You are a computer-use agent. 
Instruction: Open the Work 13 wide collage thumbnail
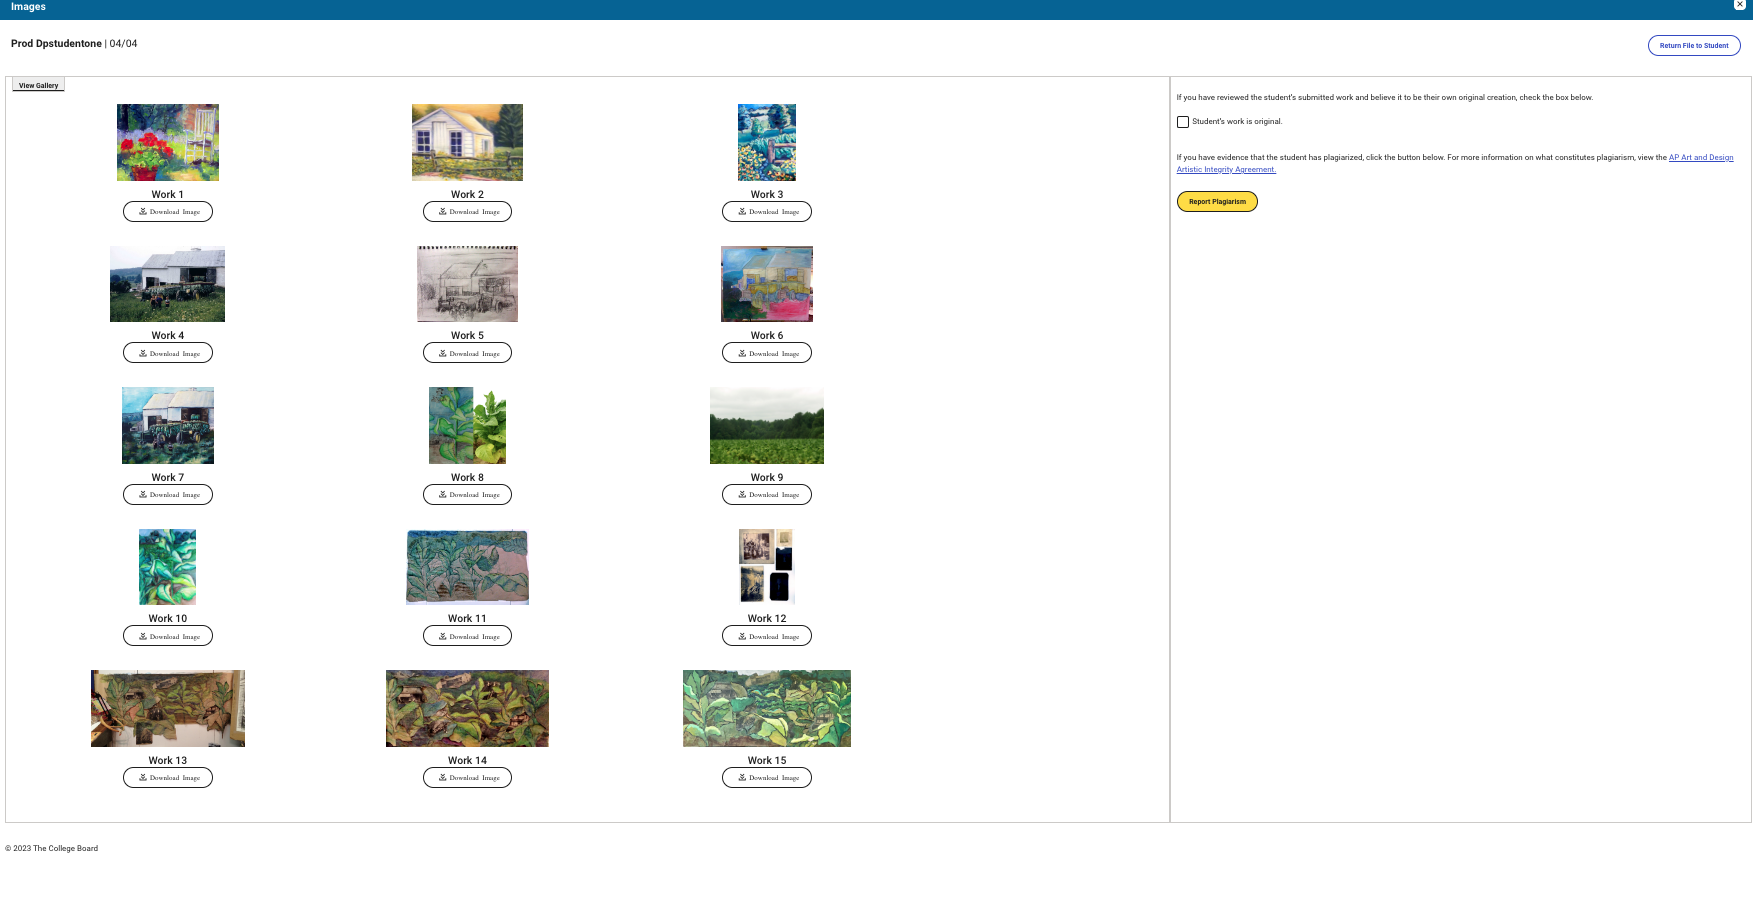(167, 708)
